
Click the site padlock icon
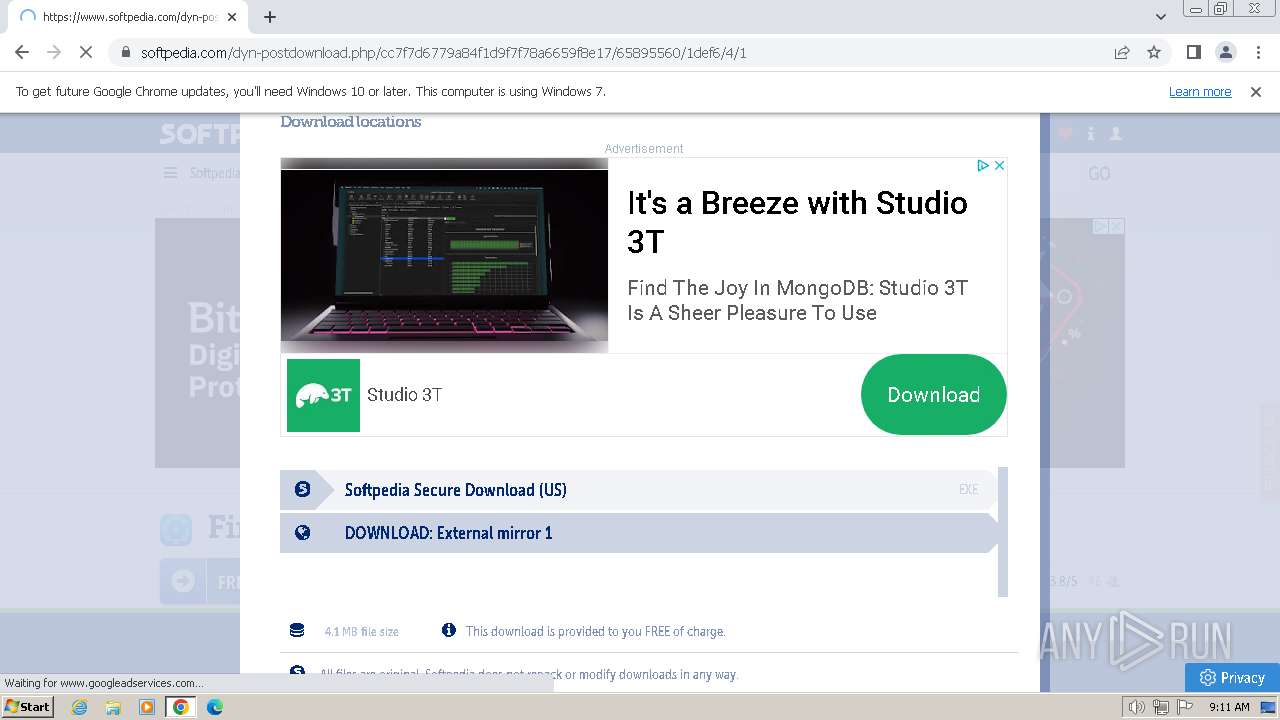coord(125,53)
